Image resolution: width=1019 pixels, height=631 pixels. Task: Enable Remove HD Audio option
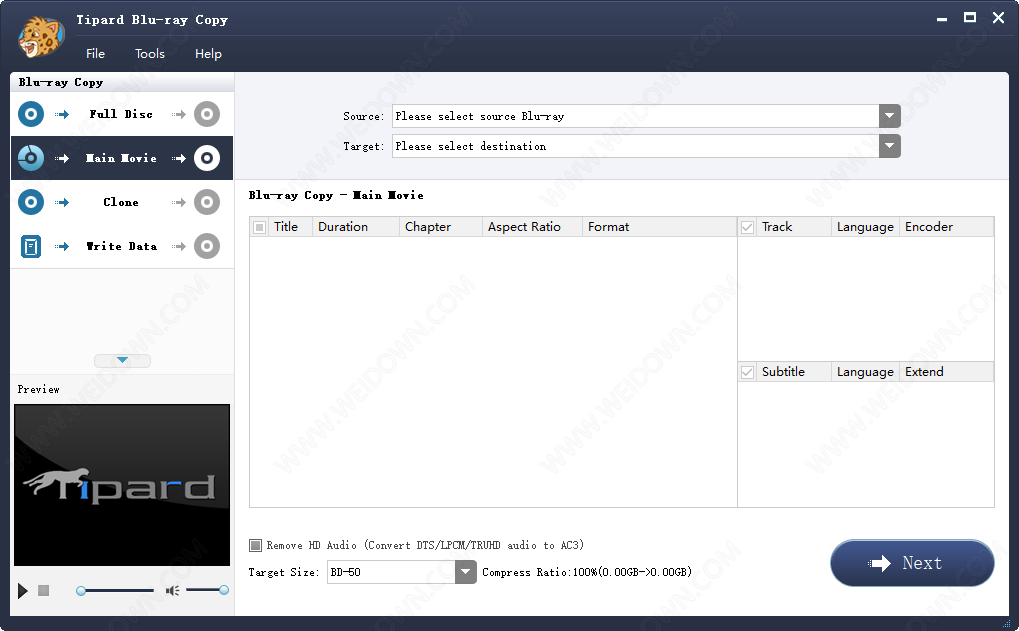(x=255, y=545)
